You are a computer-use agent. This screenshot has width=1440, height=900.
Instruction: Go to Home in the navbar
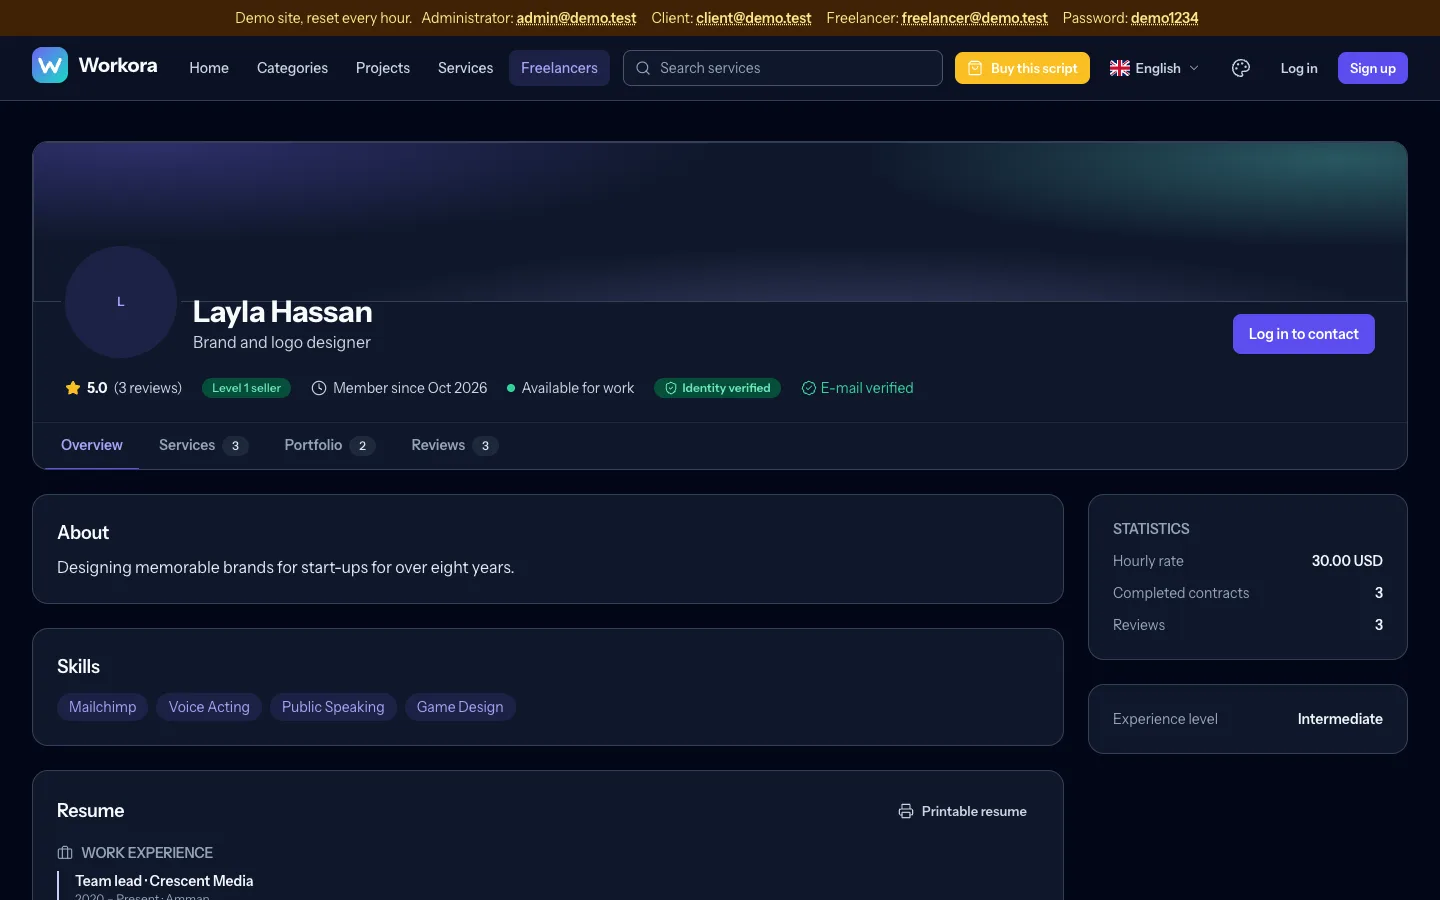[x=209, y=68]
